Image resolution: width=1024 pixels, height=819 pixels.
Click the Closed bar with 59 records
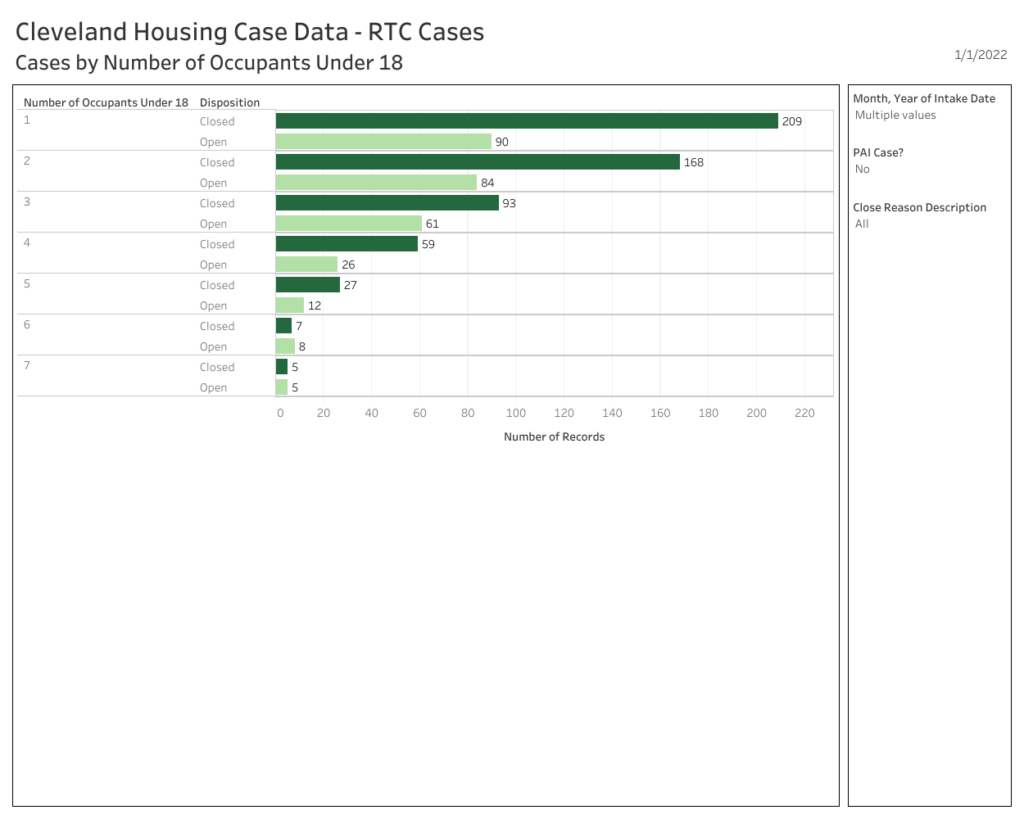[346, 244]
